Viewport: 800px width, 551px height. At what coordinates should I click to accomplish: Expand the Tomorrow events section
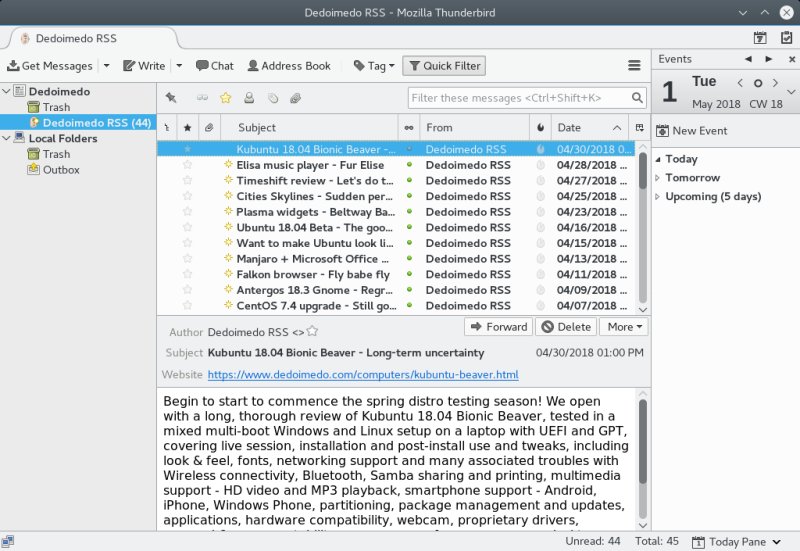(x=658, y=178)
